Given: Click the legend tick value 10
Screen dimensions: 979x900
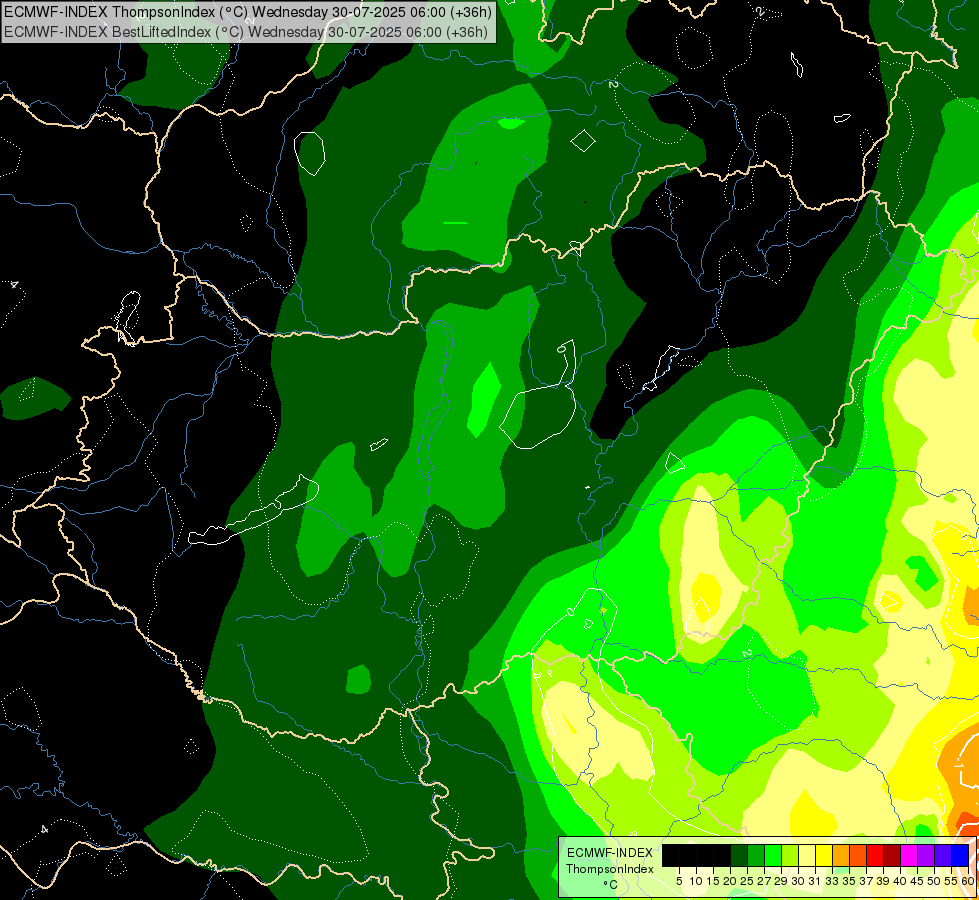Looking at the screenshot, I should pos(696,881).
